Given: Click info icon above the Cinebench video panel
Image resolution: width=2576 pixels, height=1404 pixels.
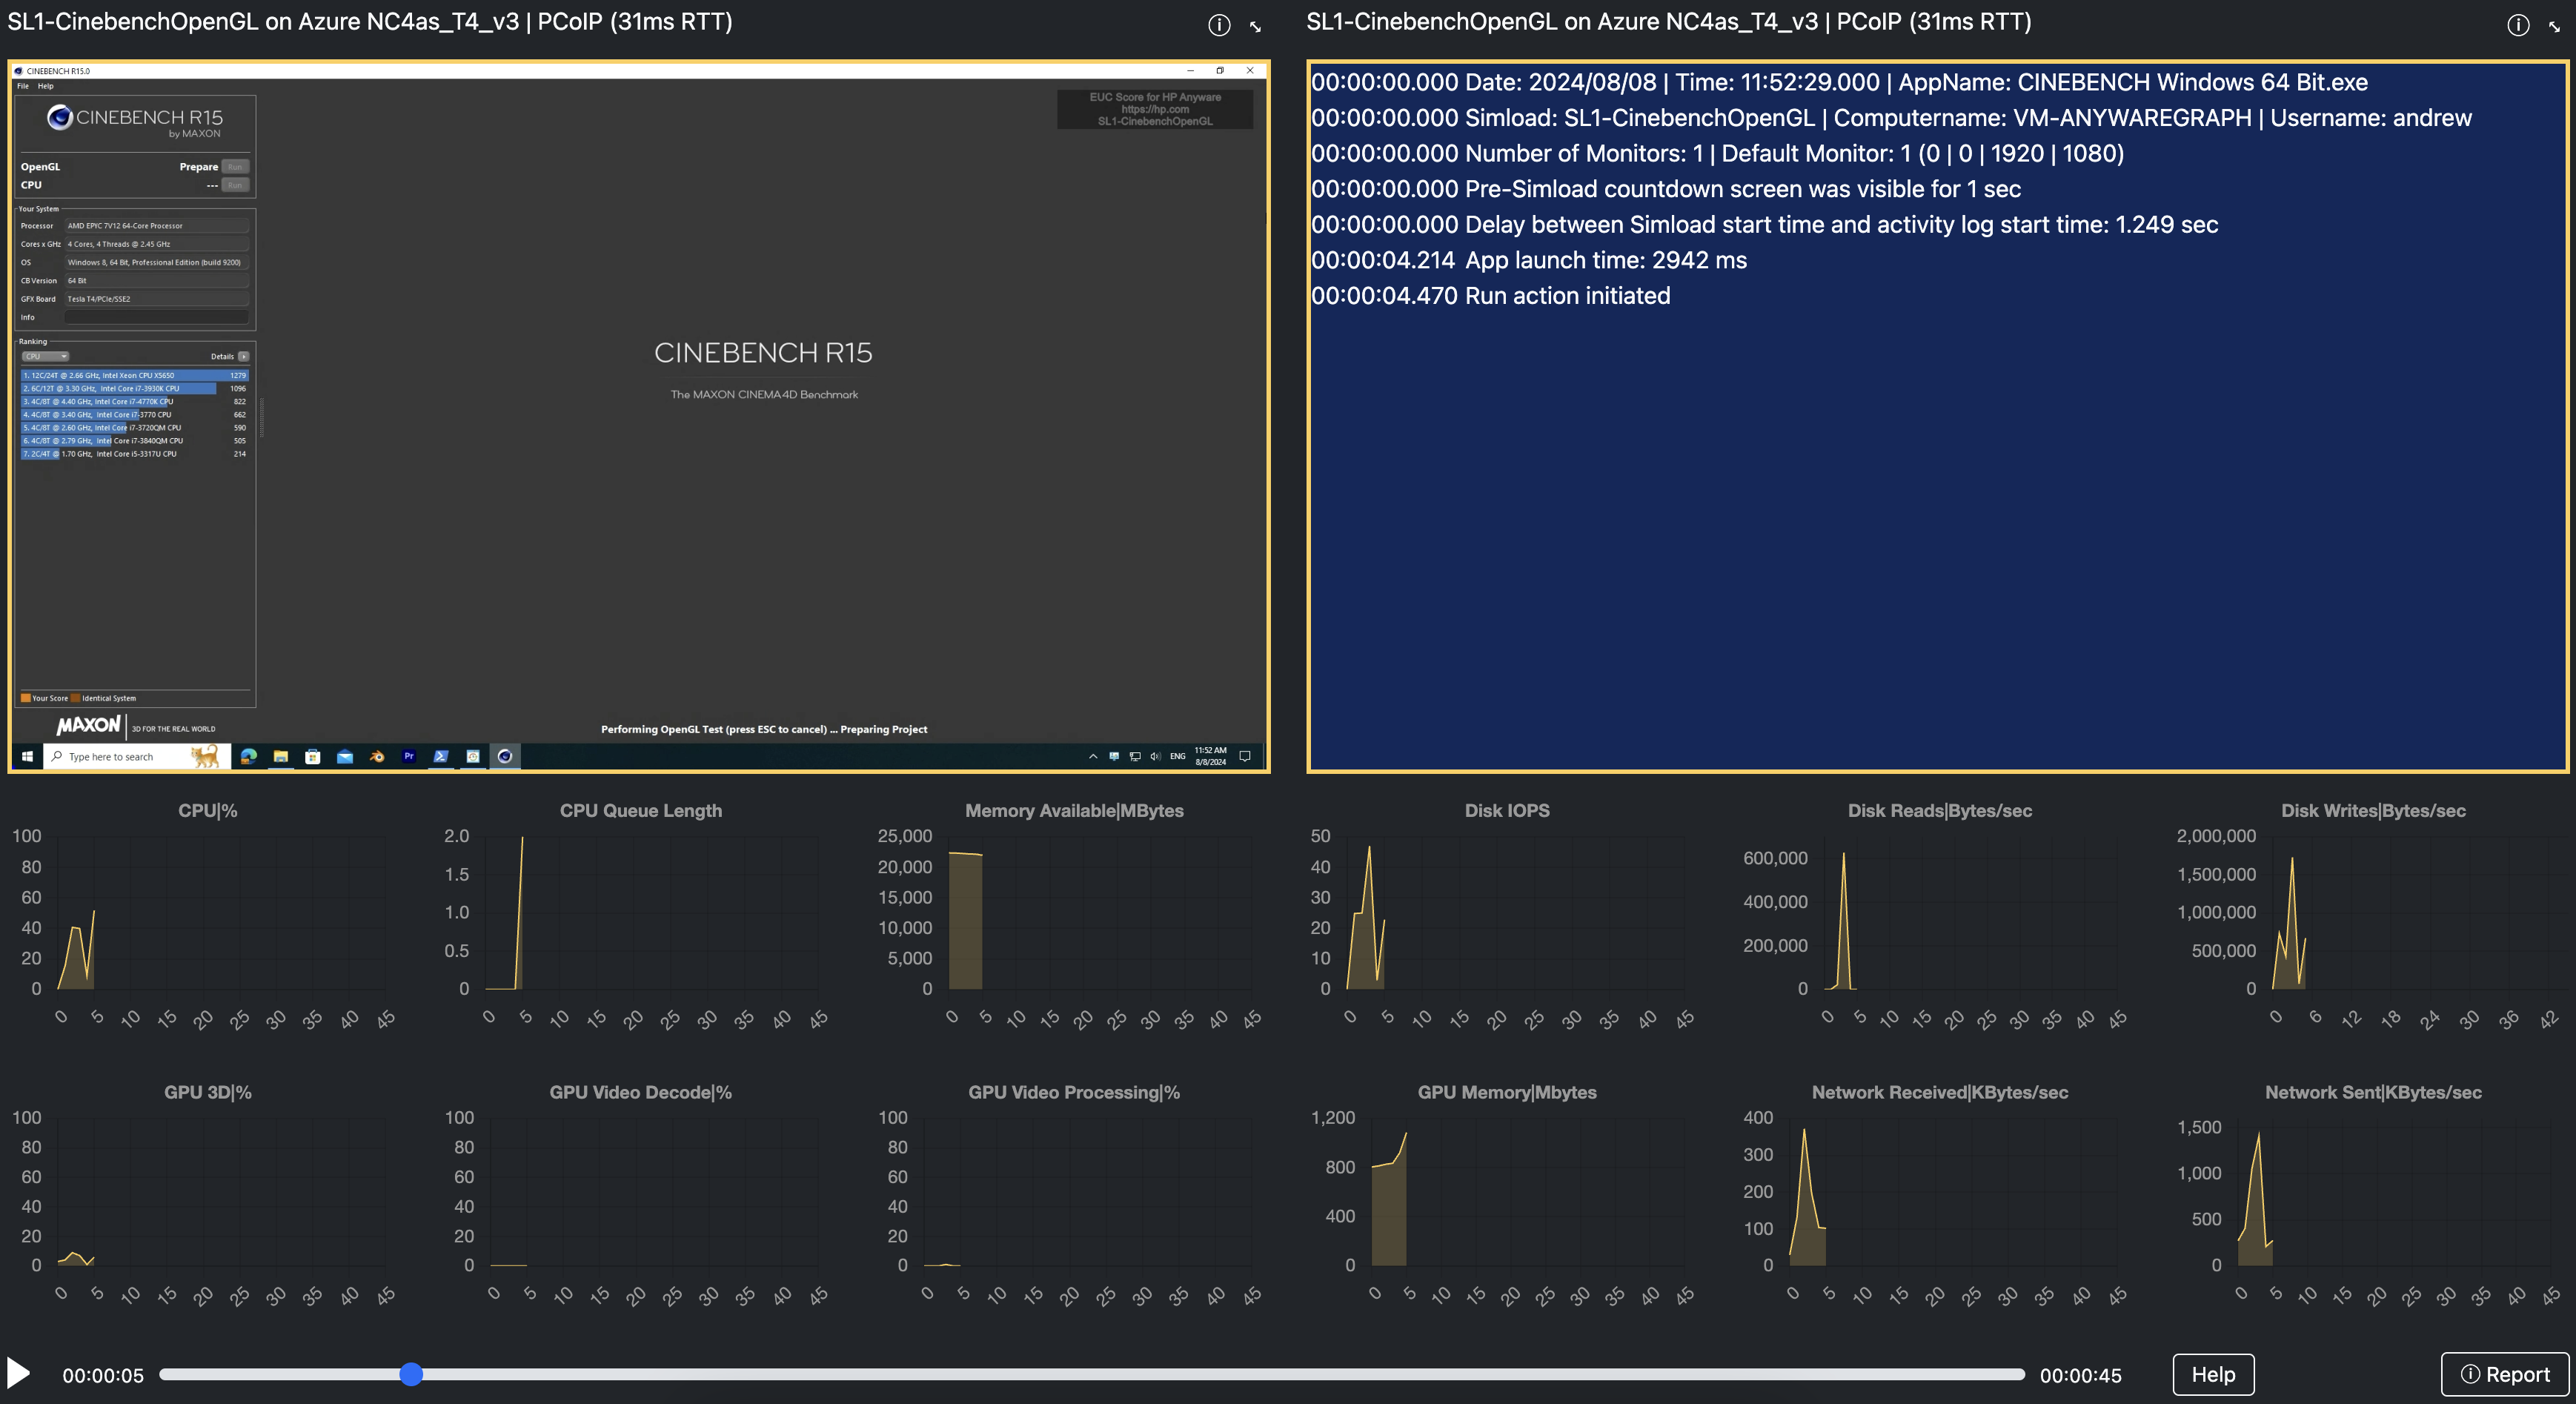Looking at the screenshot, I should [x=1218, y=25].
